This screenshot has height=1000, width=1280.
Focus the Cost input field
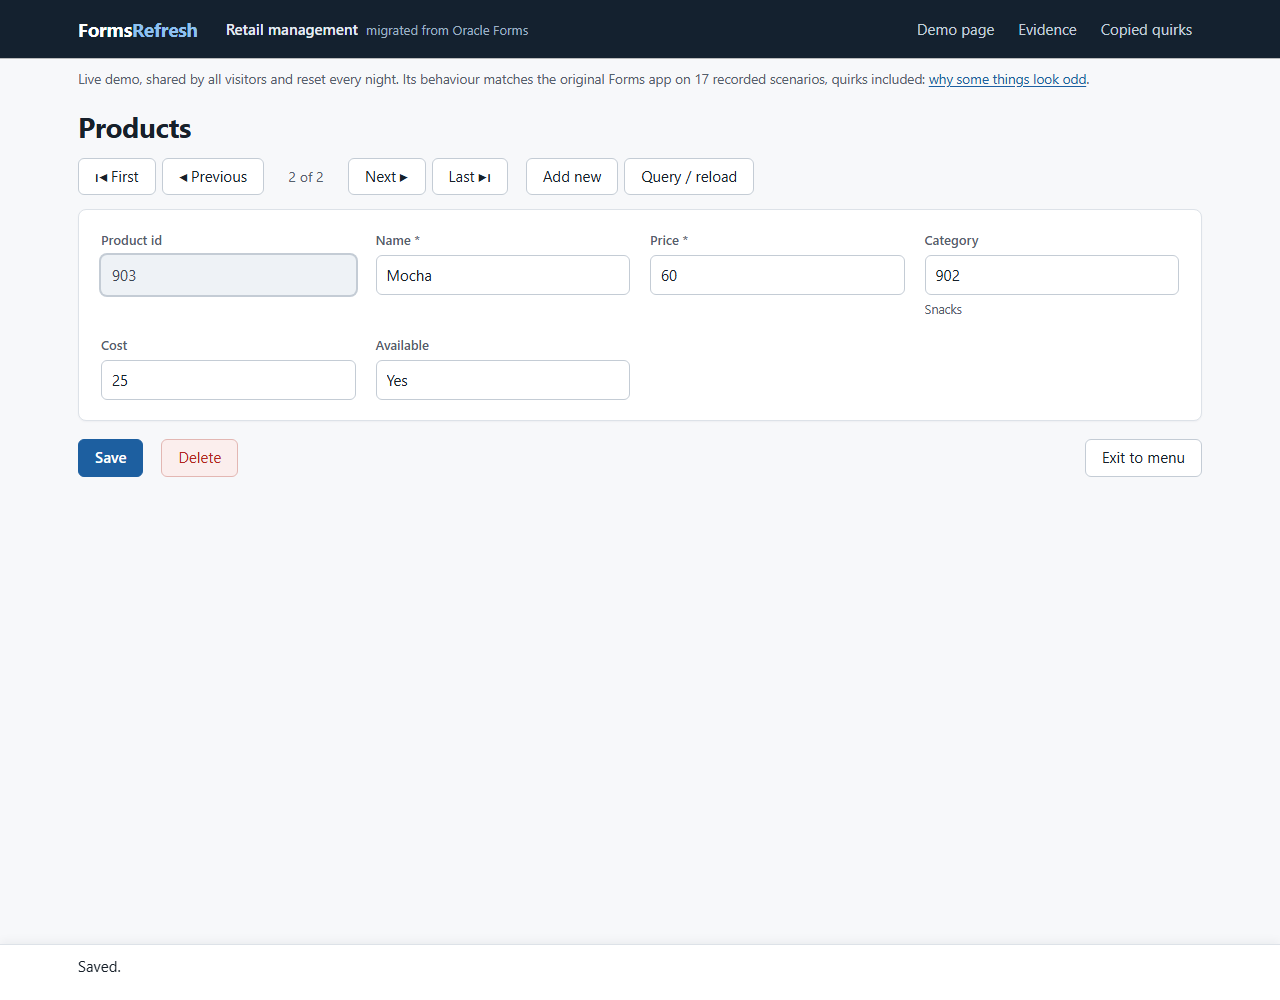228,380
